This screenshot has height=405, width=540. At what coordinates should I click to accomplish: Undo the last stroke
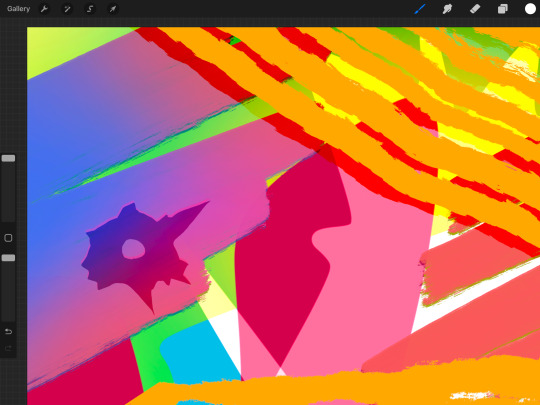tap(8, 332)
